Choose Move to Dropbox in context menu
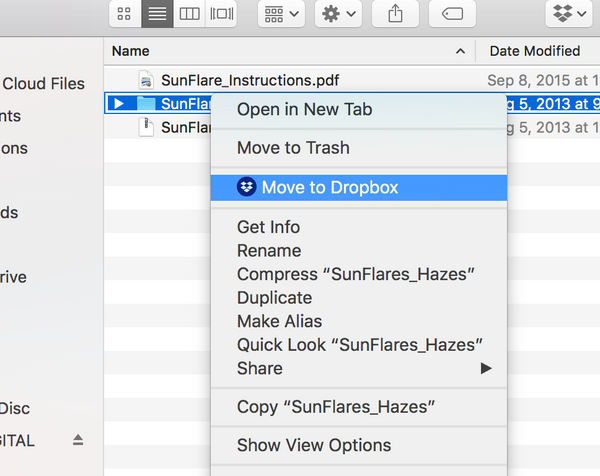 [330, 187]
